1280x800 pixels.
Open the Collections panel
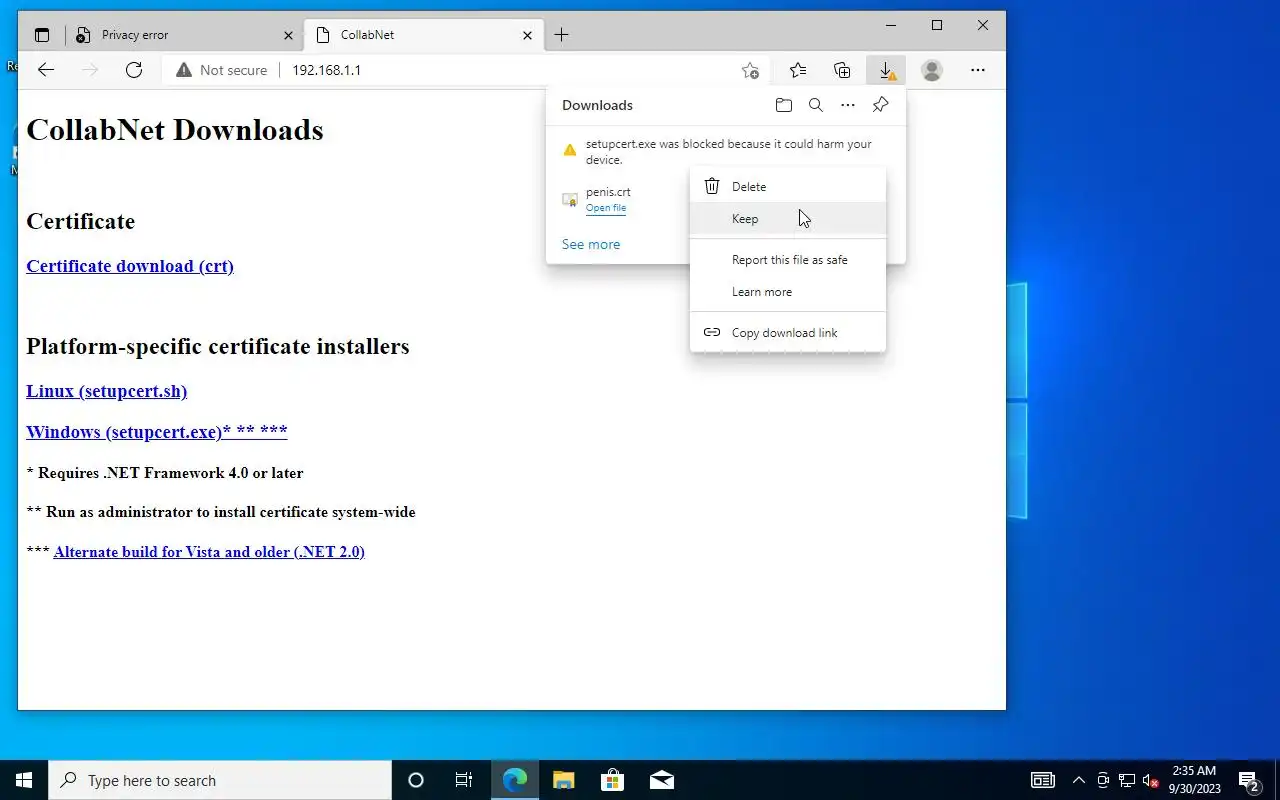click(x=842, y=70)
